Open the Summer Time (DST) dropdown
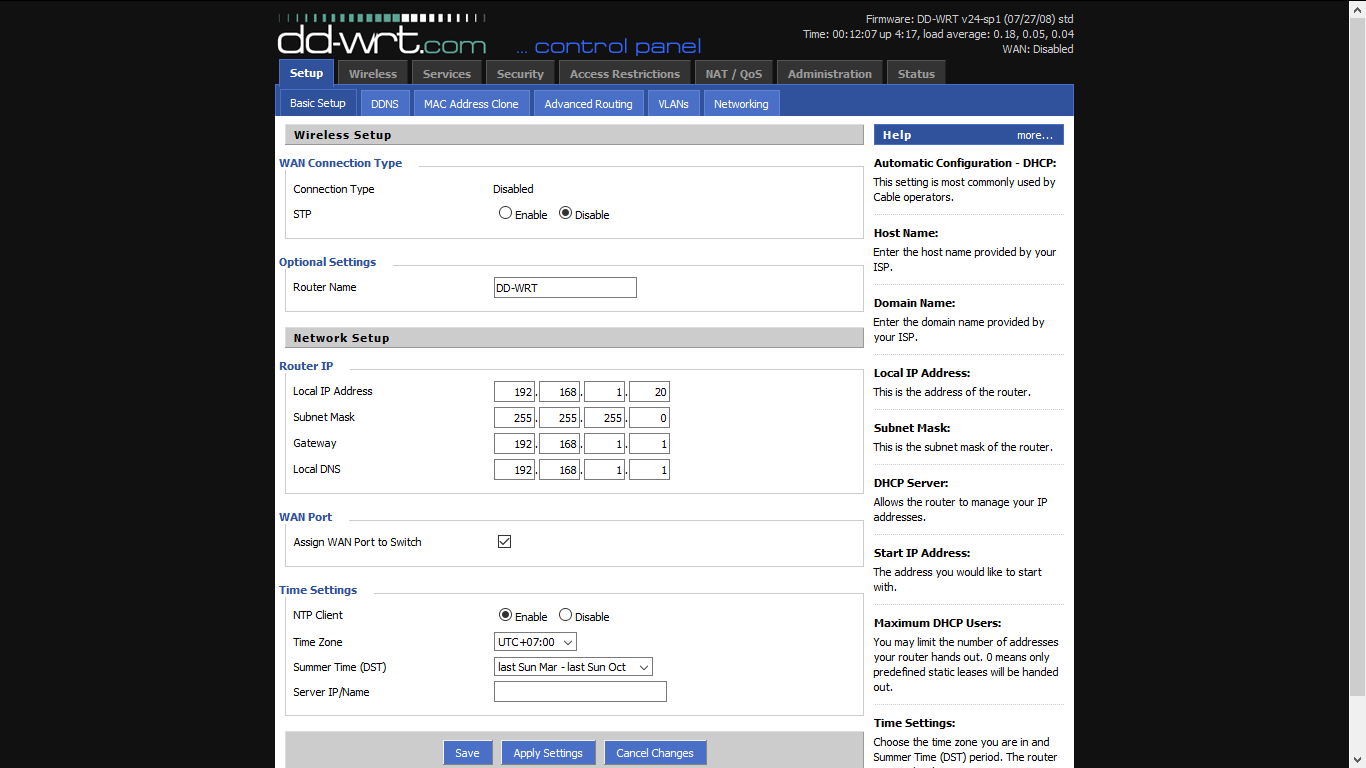Viewport: 1366px width, 768px height. [x=573, y=667]
